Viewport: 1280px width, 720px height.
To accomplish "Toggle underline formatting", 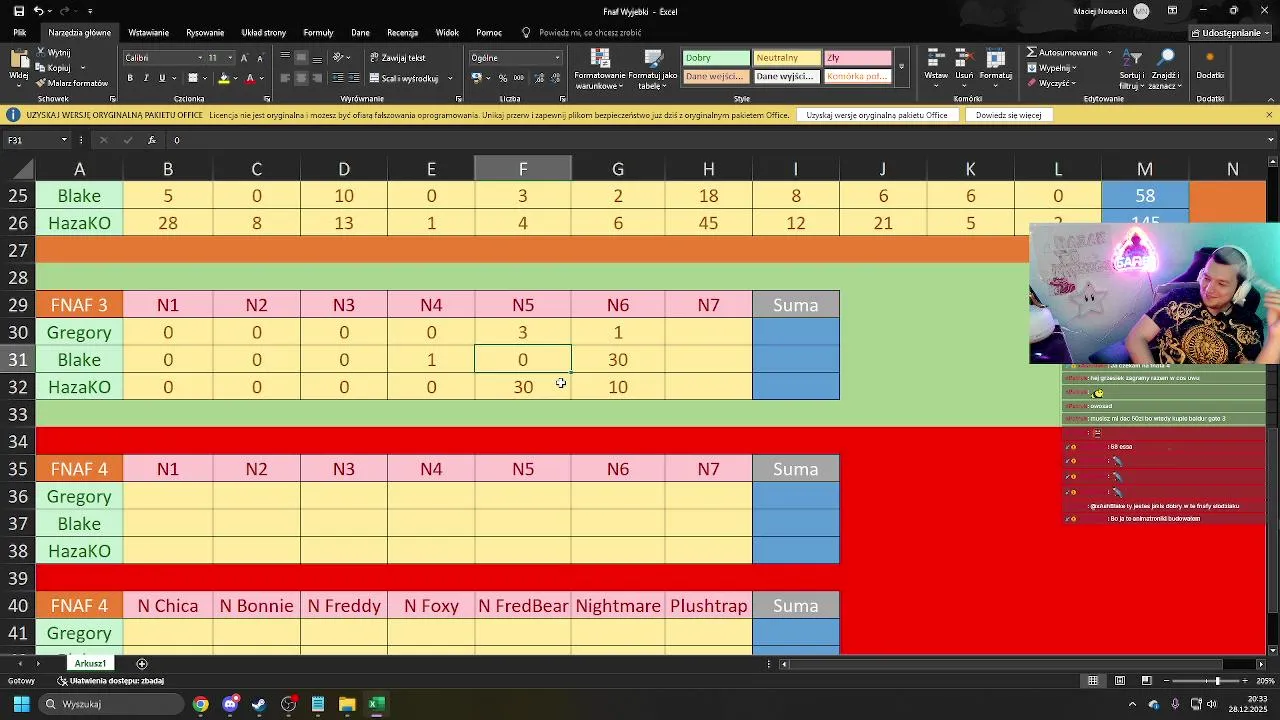I will pos(161,78).
